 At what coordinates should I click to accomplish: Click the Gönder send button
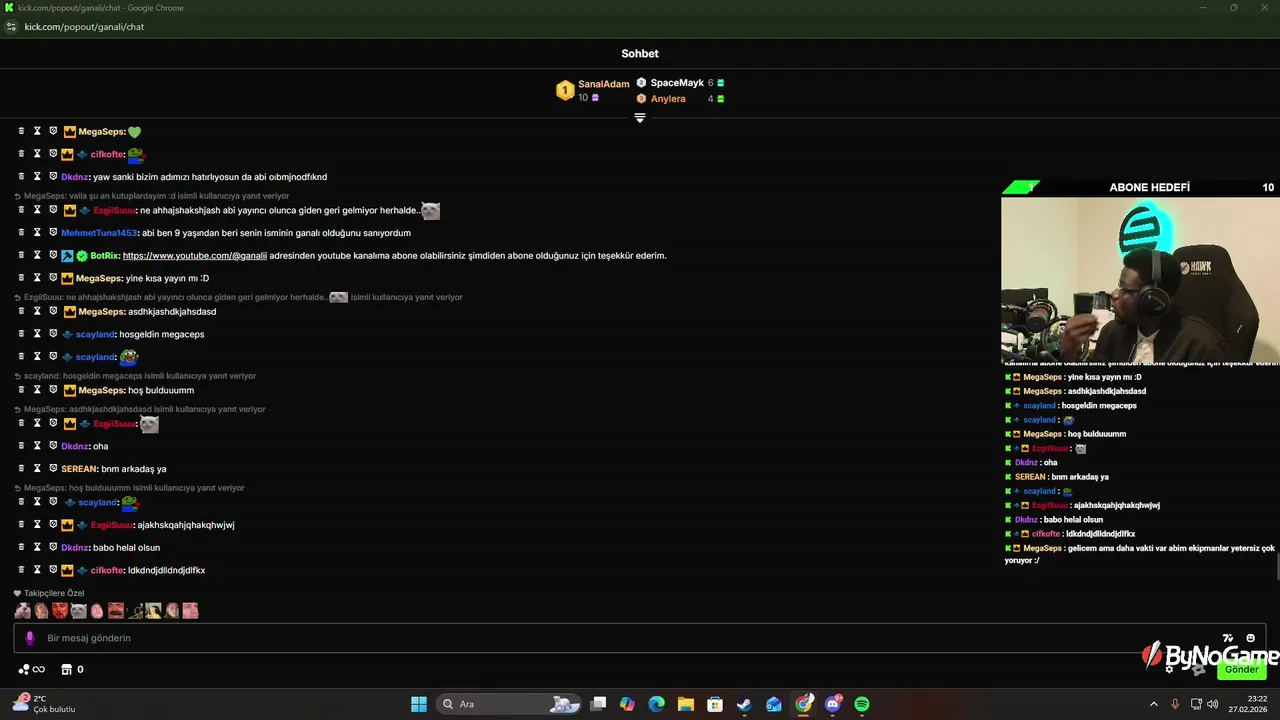1241,669
